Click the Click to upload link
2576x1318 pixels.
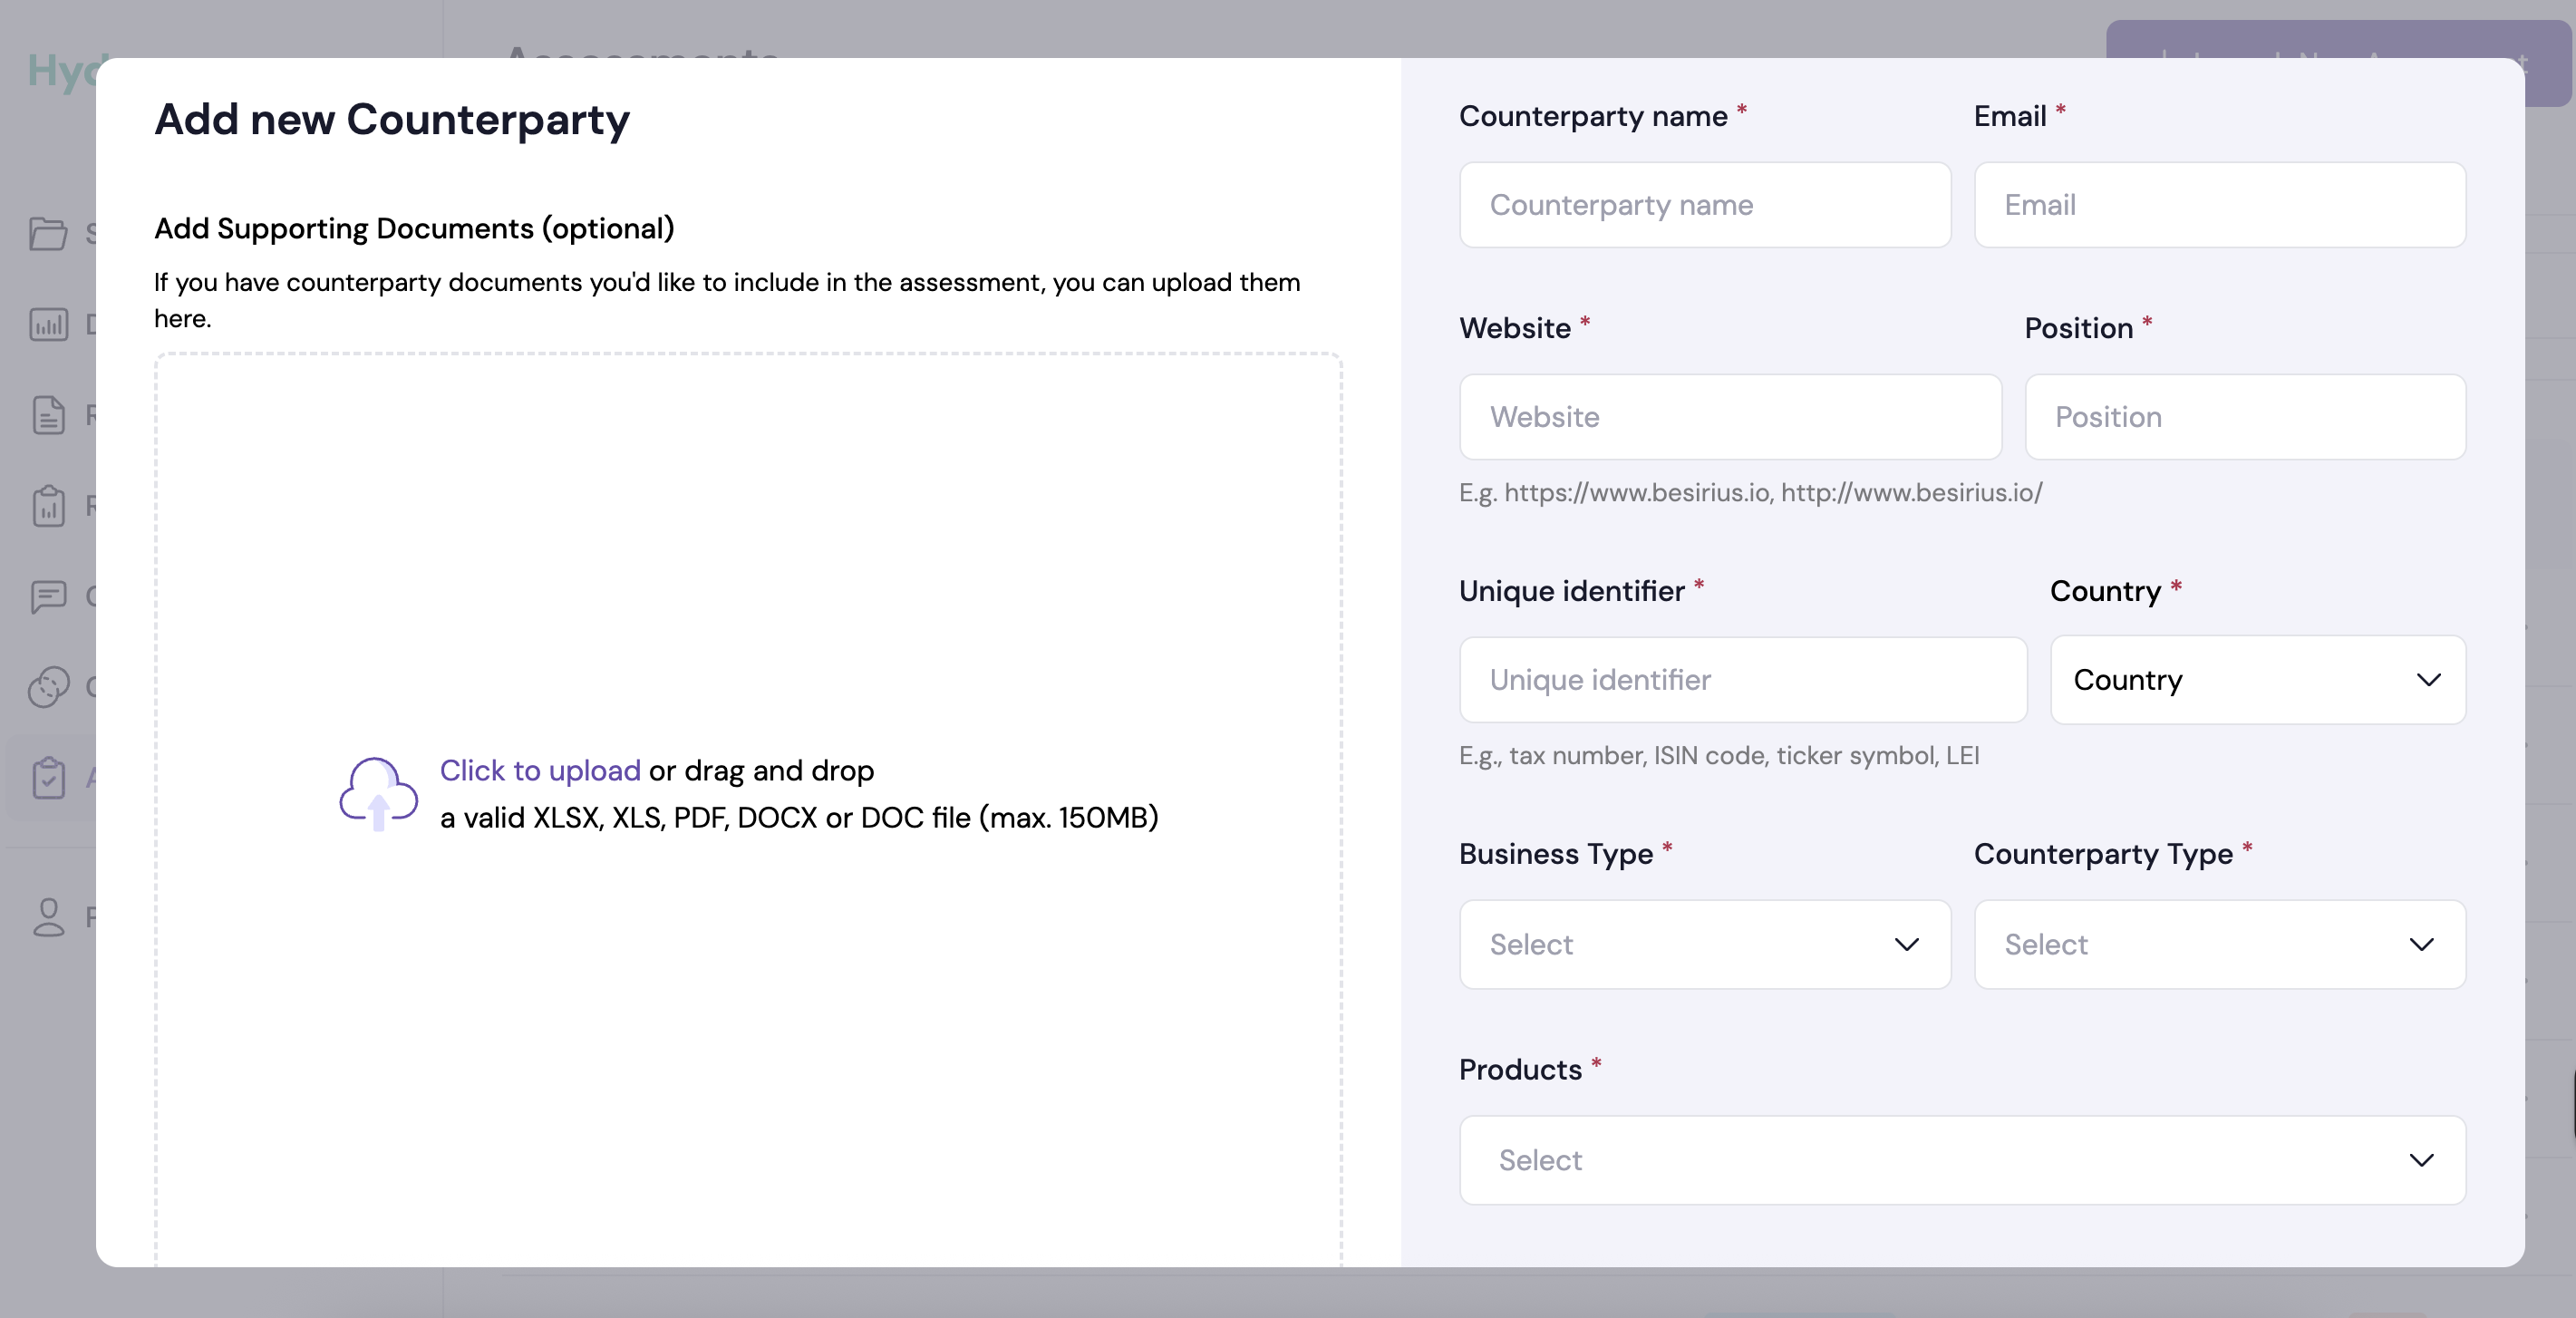tap(539, 770)
